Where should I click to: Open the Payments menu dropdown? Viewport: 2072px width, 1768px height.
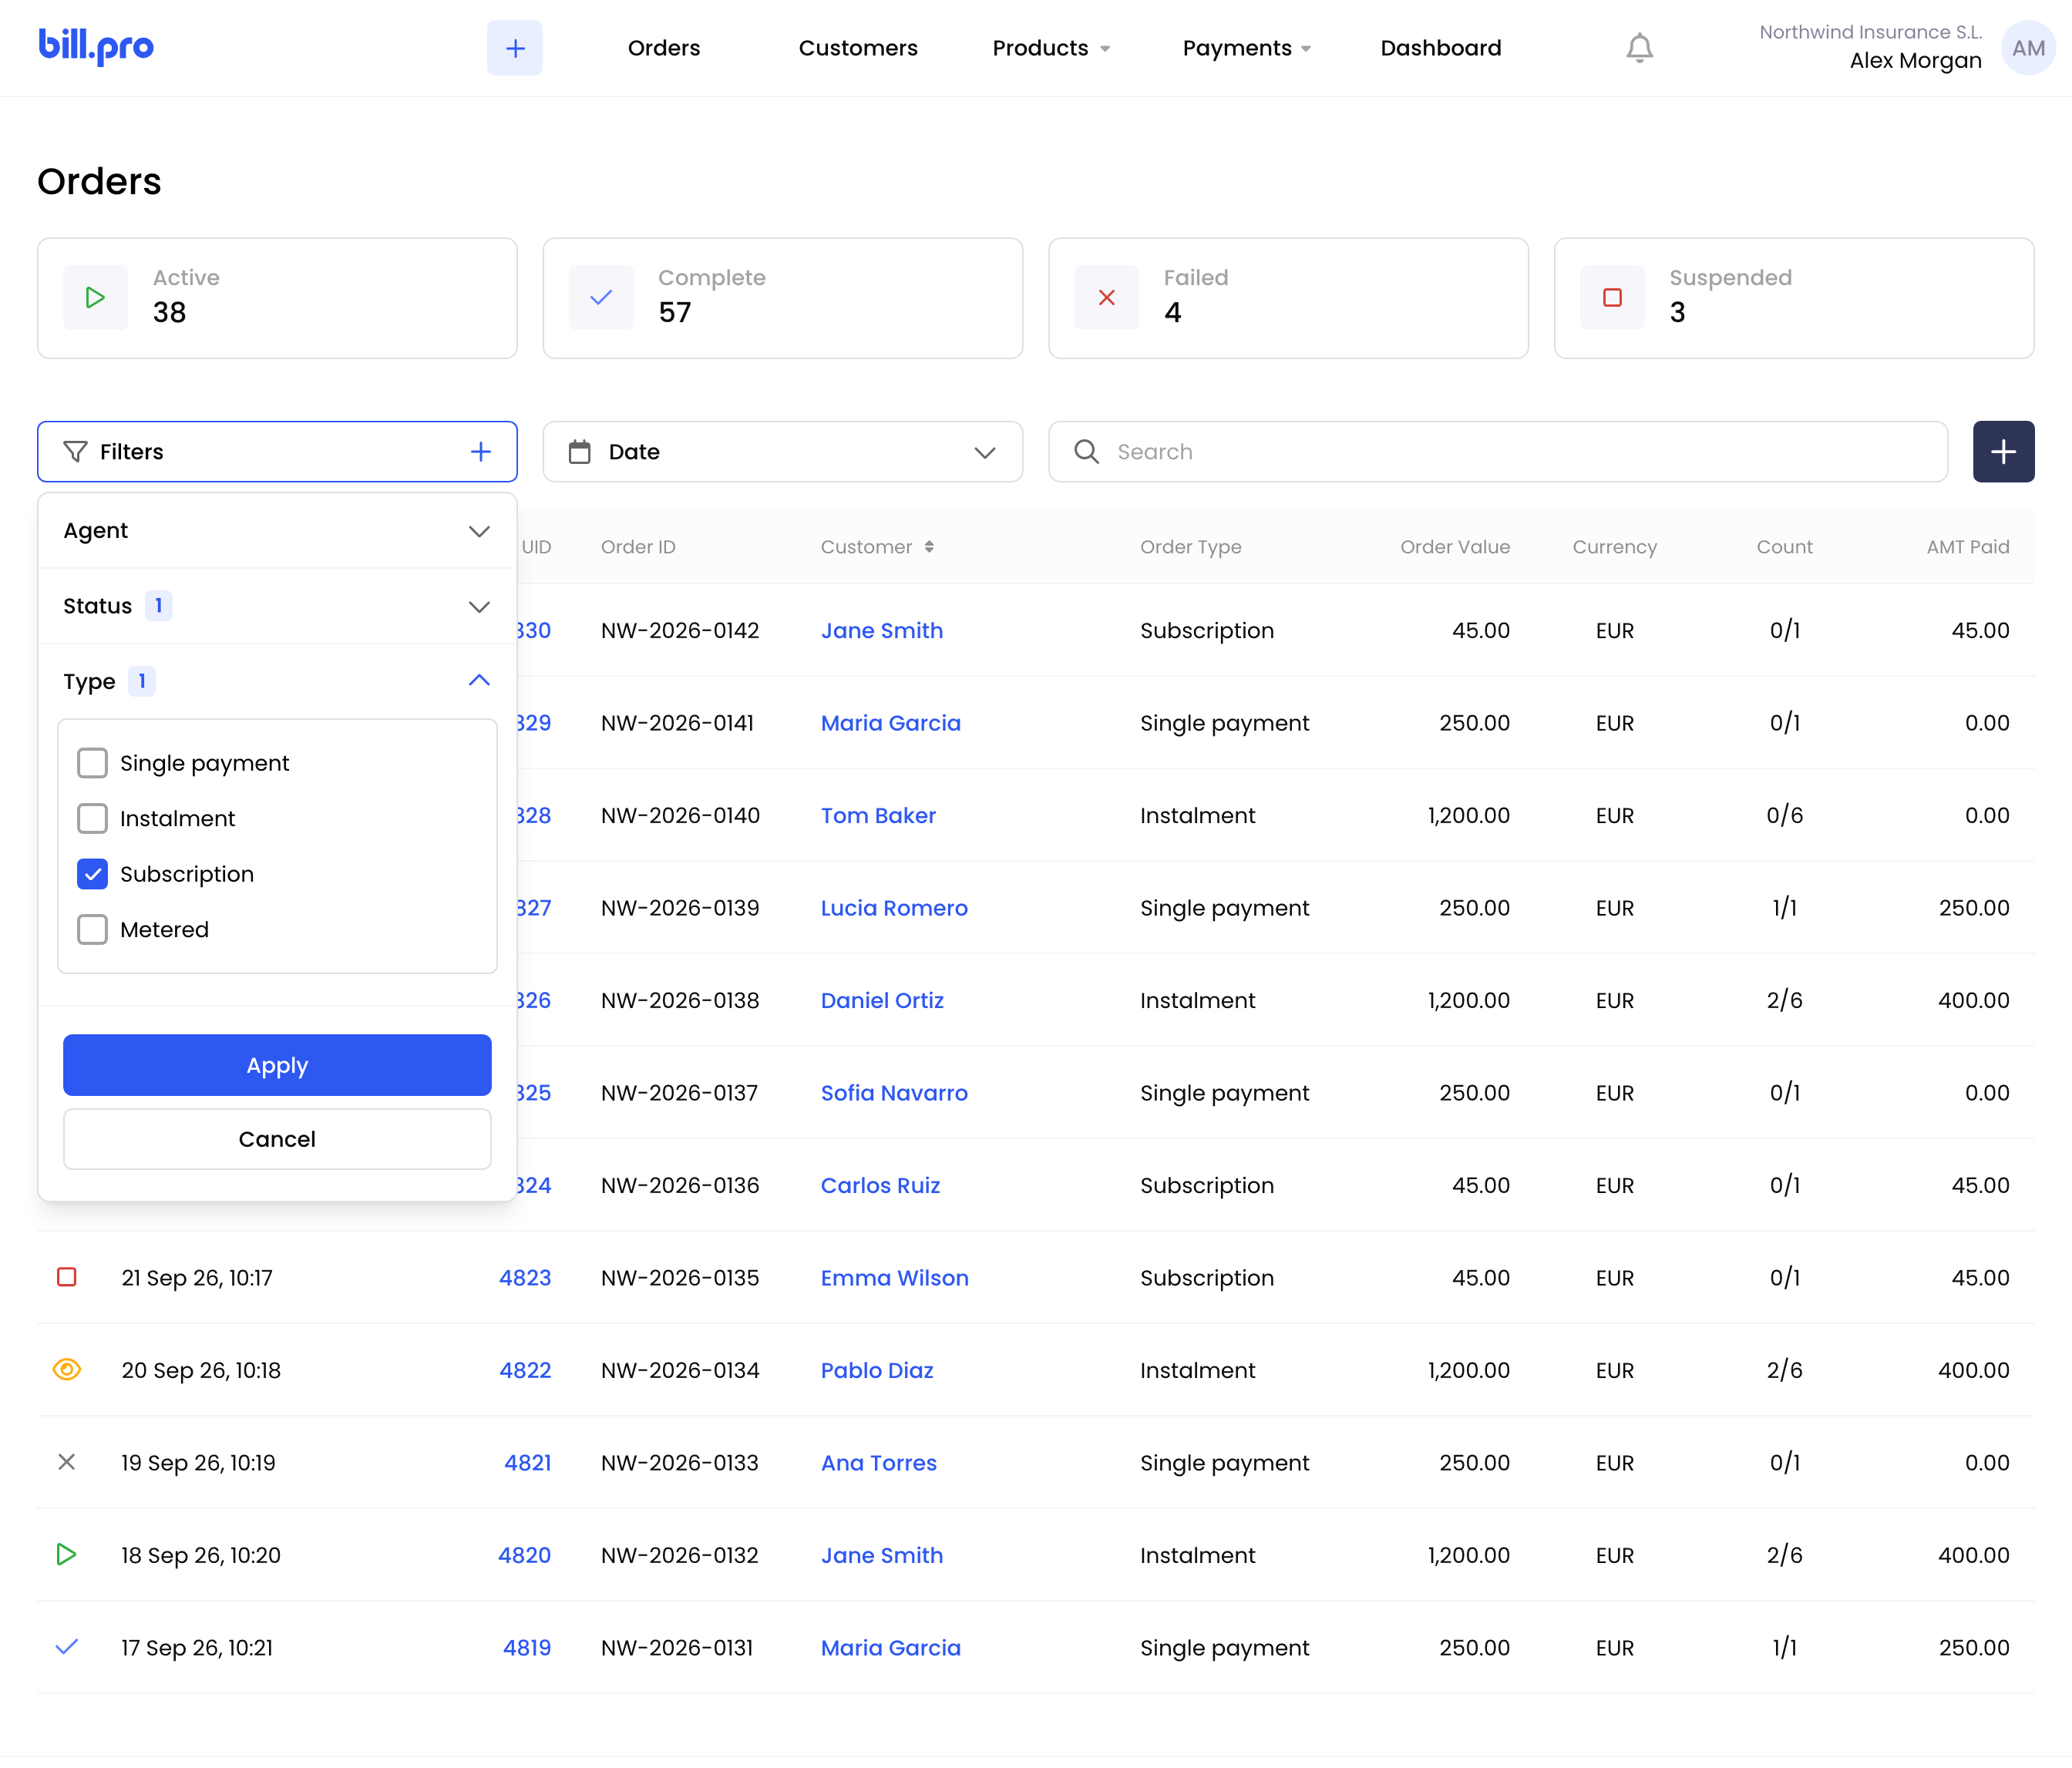coord(1246,48)
